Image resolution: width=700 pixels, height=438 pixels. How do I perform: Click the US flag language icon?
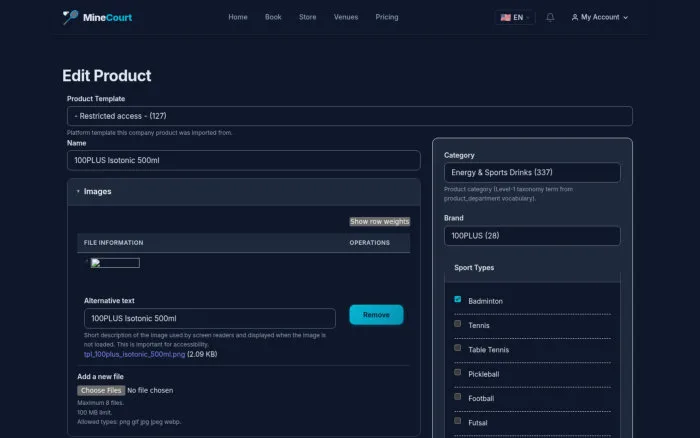505,17
